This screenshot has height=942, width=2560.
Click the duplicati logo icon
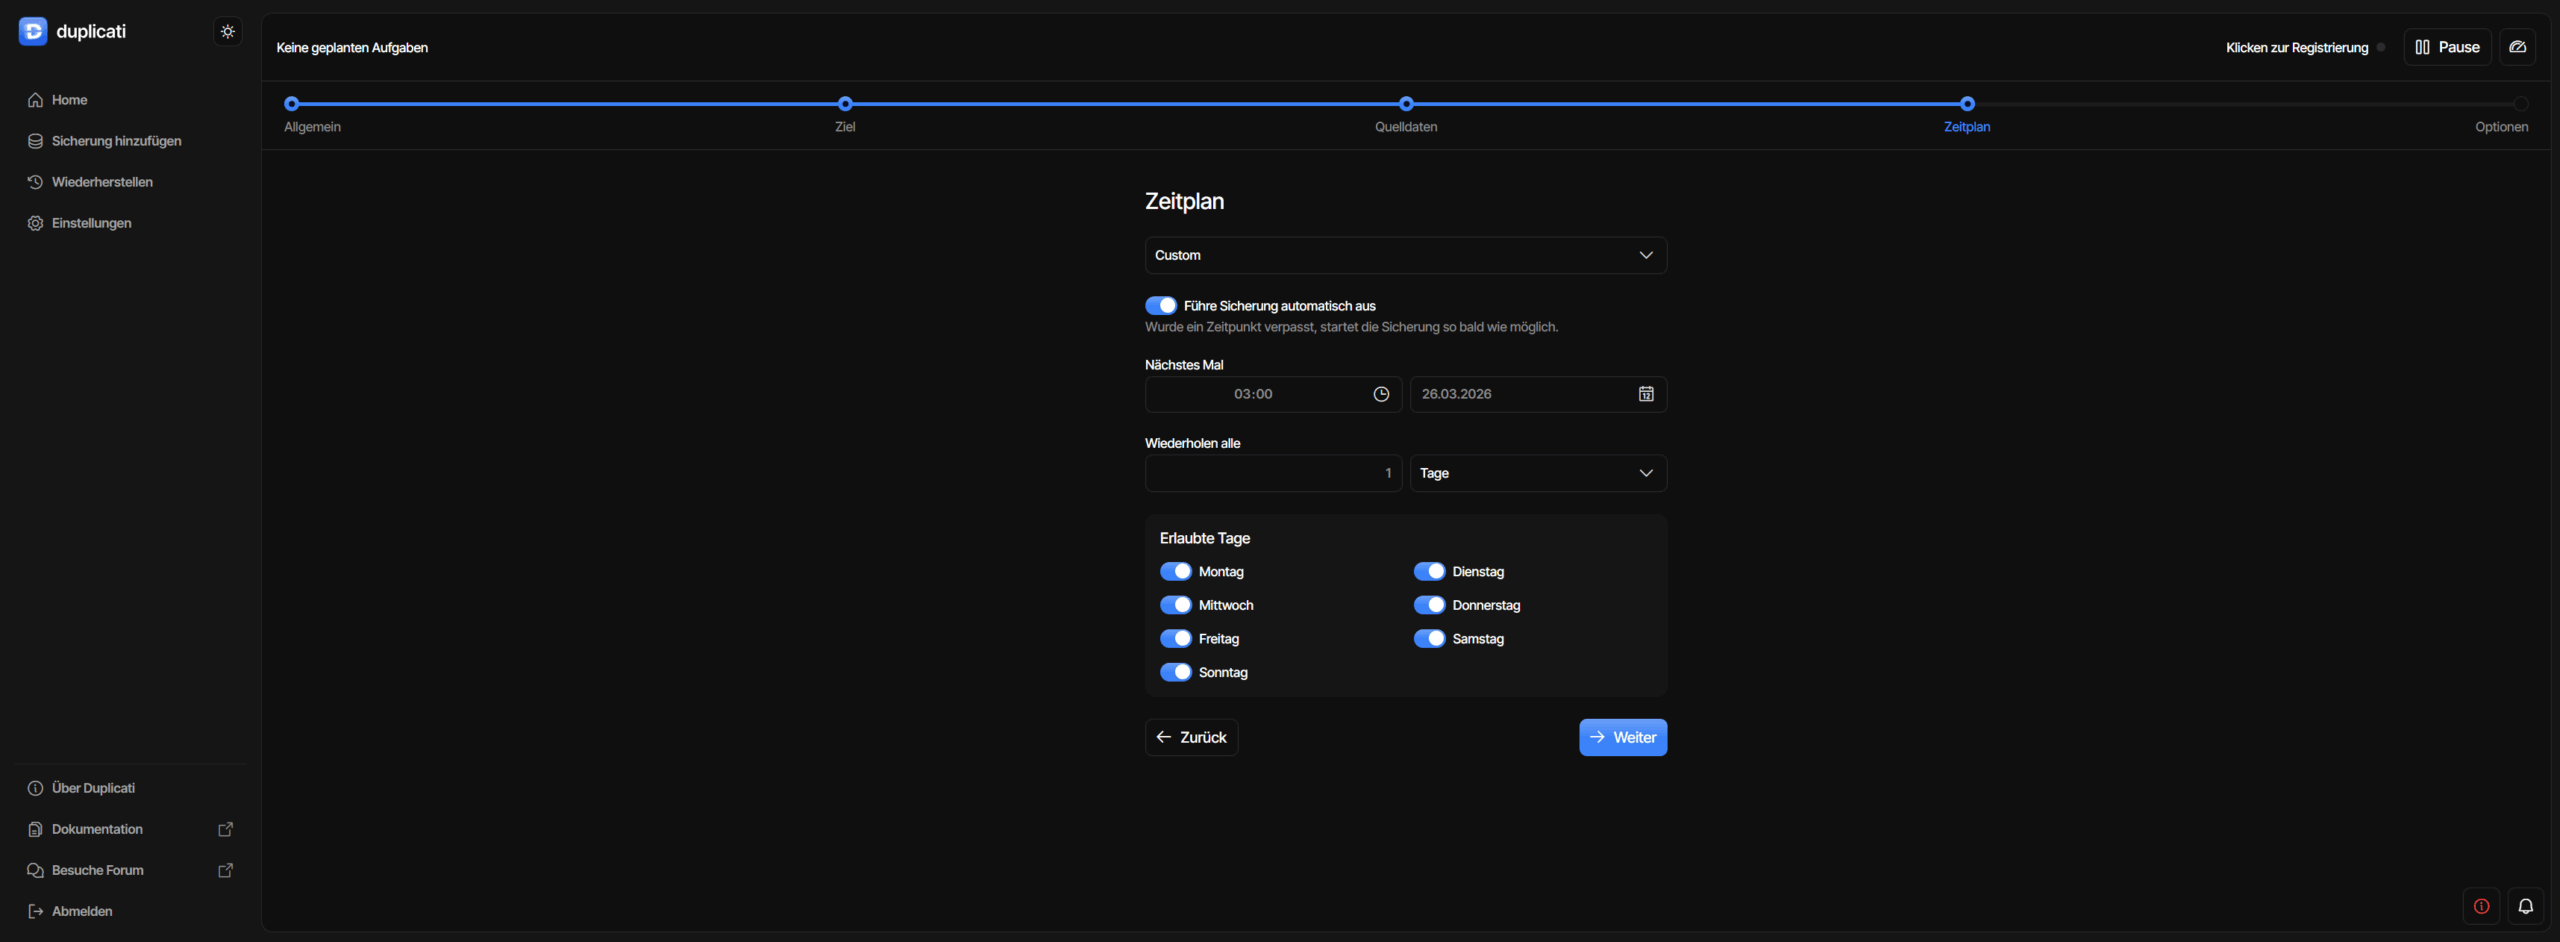(x=33, y=32)
